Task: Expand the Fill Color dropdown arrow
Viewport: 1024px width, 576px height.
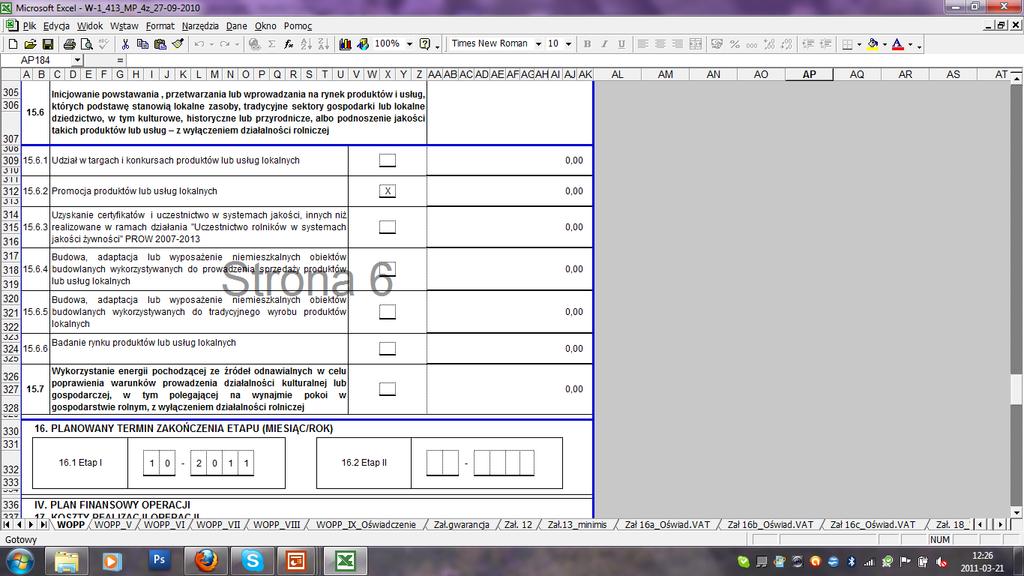Action: pyautogui.click(x=885, y=44)
